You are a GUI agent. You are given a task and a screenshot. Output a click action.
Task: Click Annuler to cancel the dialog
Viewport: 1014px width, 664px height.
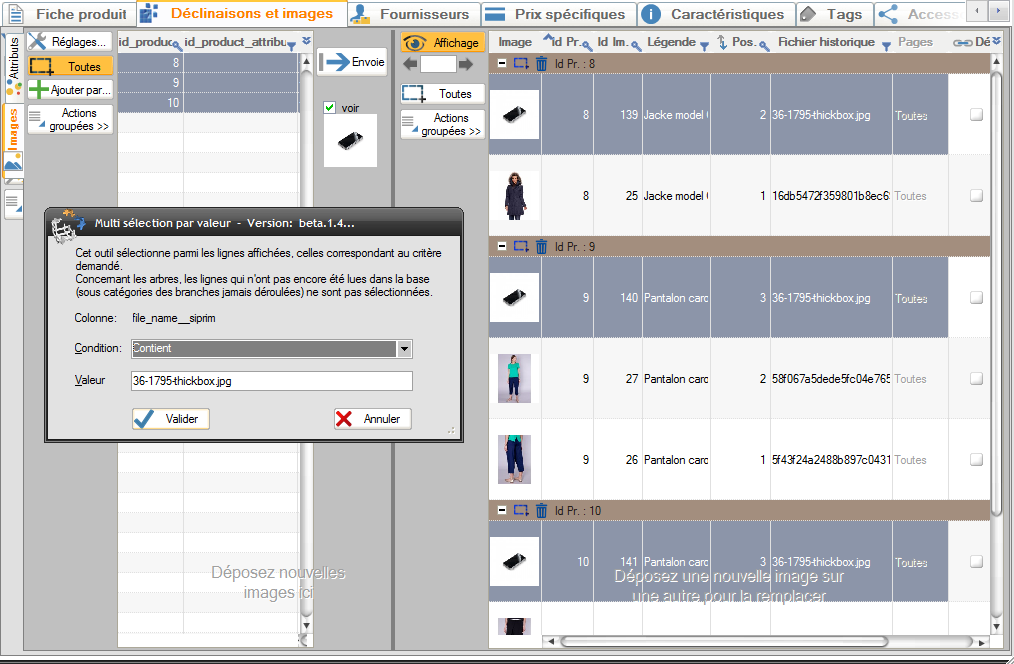pyautogui.click(x=372, y=419)
